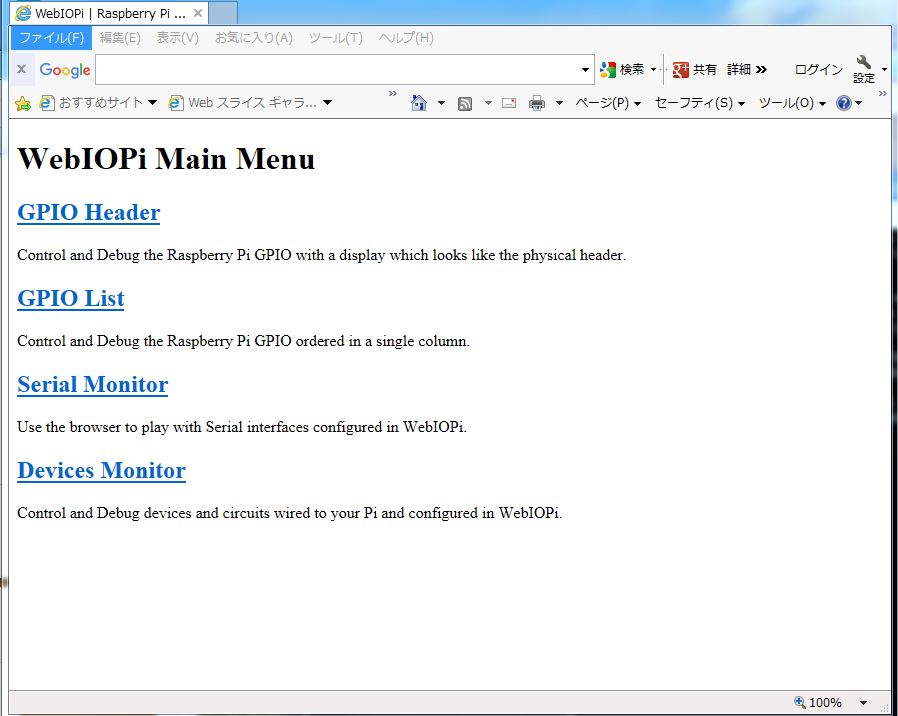
Task: Open the ページ(P) dropdown menu
Action: coord(607,103)
